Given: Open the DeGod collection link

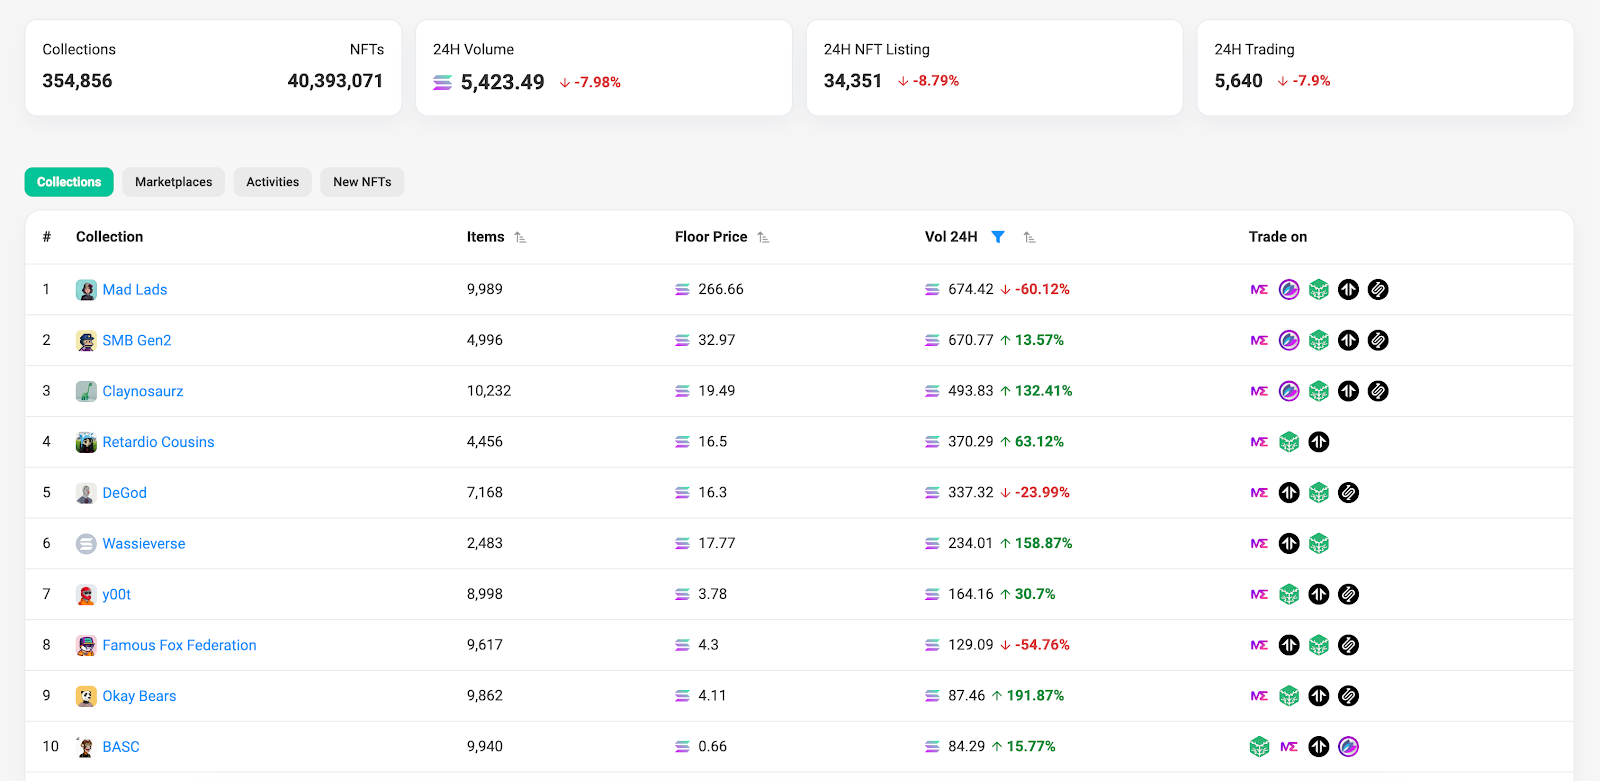Looking at the screenshot, I should point(125,493).
